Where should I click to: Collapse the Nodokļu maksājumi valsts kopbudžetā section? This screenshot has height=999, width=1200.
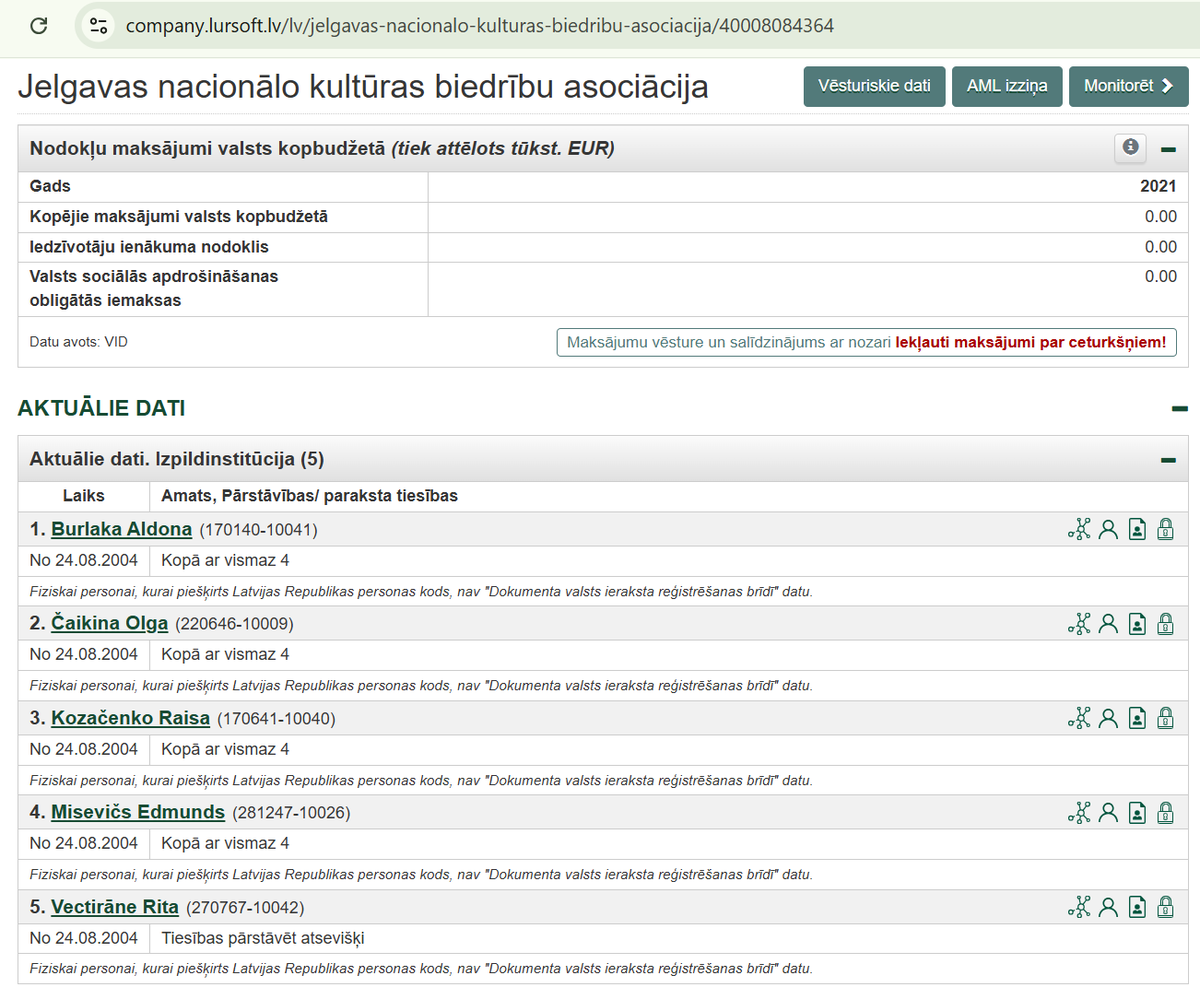point(1167,150)
